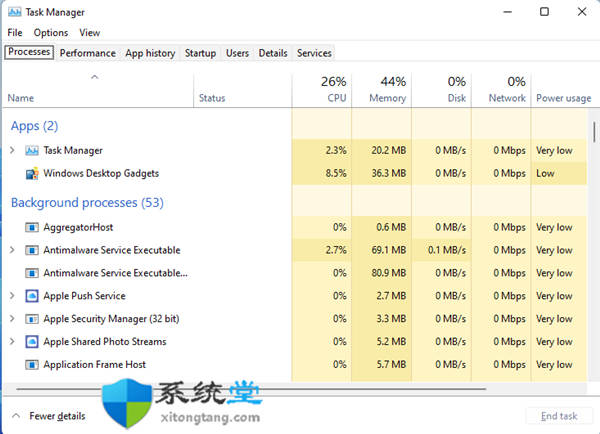The width and height of the screenshot is (600, 434).
Task: Sort processes by Network column
Action: 501,90
